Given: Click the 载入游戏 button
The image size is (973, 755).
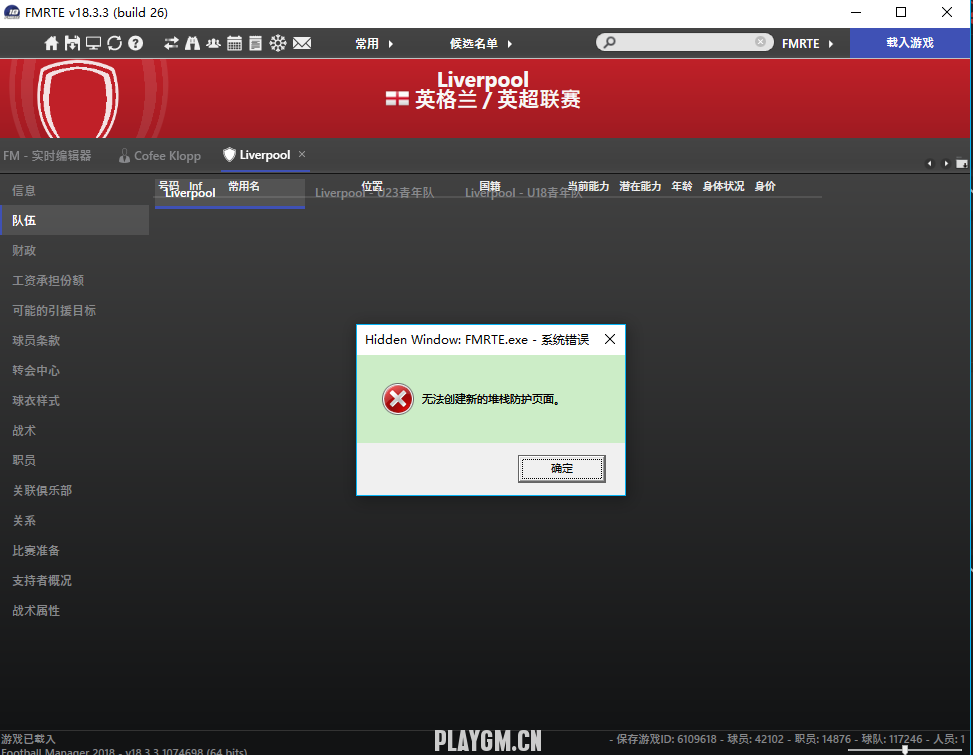Looking at the screenshot, I should pyautogui.click(x=910, y=43).
